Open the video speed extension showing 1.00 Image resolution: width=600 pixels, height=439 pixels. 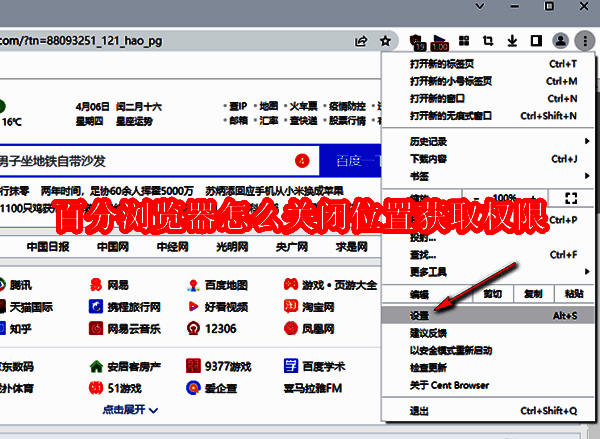click(440, 42)
